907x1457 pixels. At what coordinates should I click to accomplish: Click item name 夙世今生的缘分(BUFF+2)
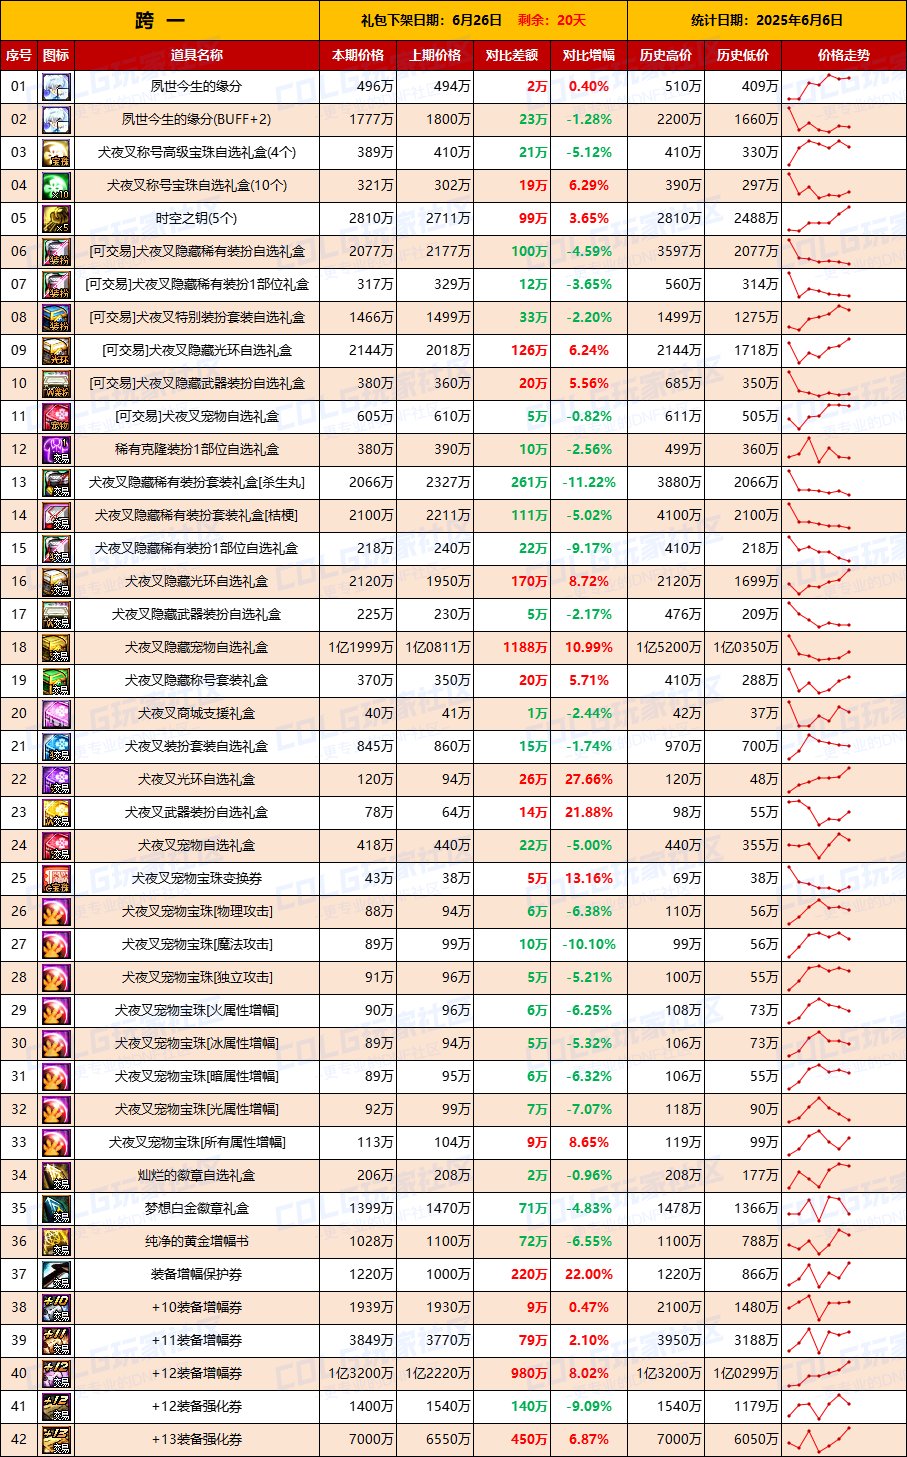tap(197, 120)
